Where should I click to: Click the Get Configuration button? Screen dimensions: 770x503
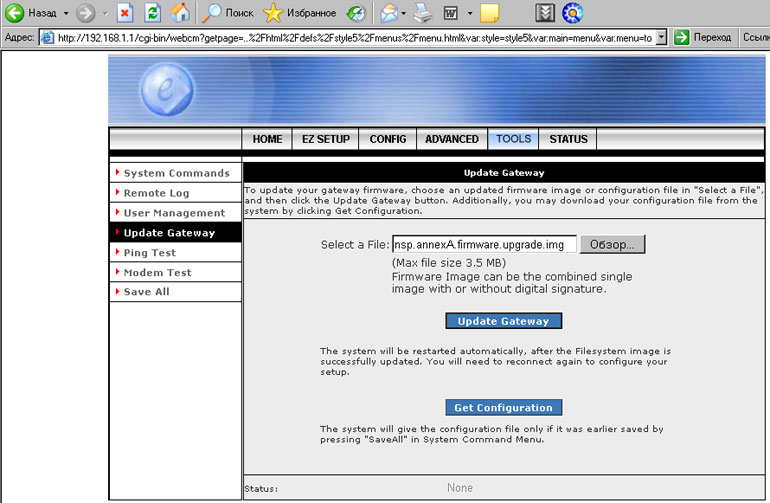[503, 408]
